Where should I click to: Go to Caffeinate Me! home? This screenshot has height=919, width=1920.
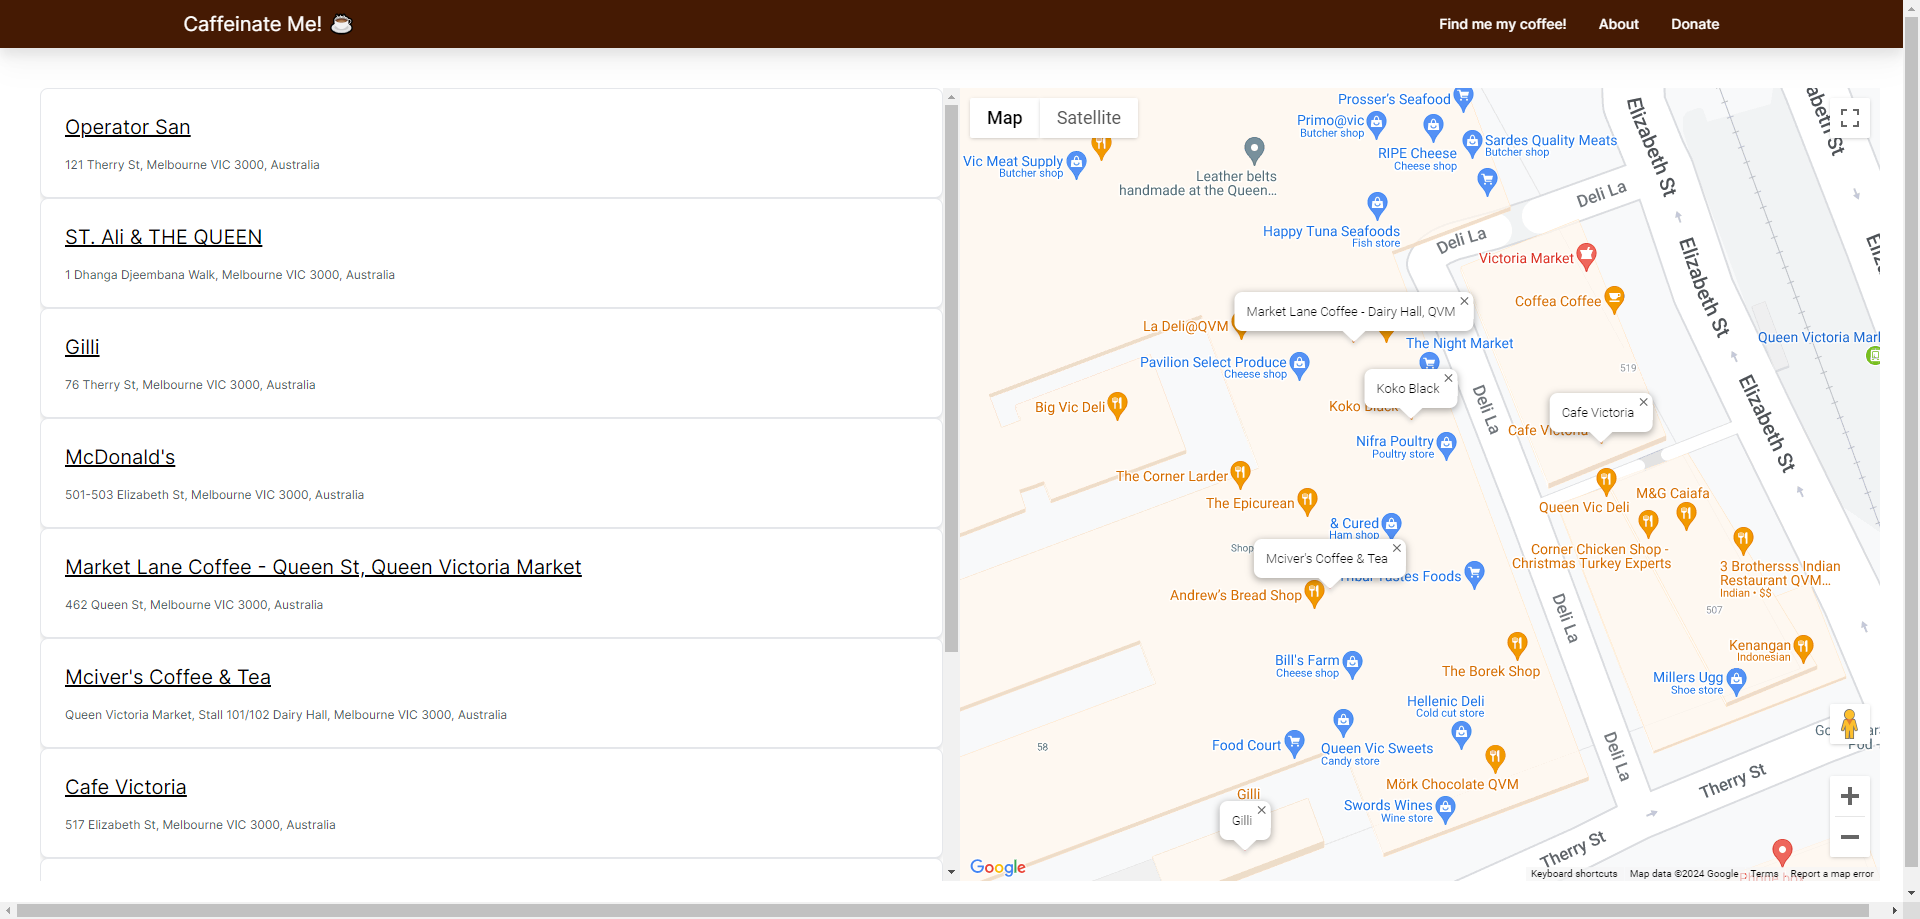[x=267, y=24]
